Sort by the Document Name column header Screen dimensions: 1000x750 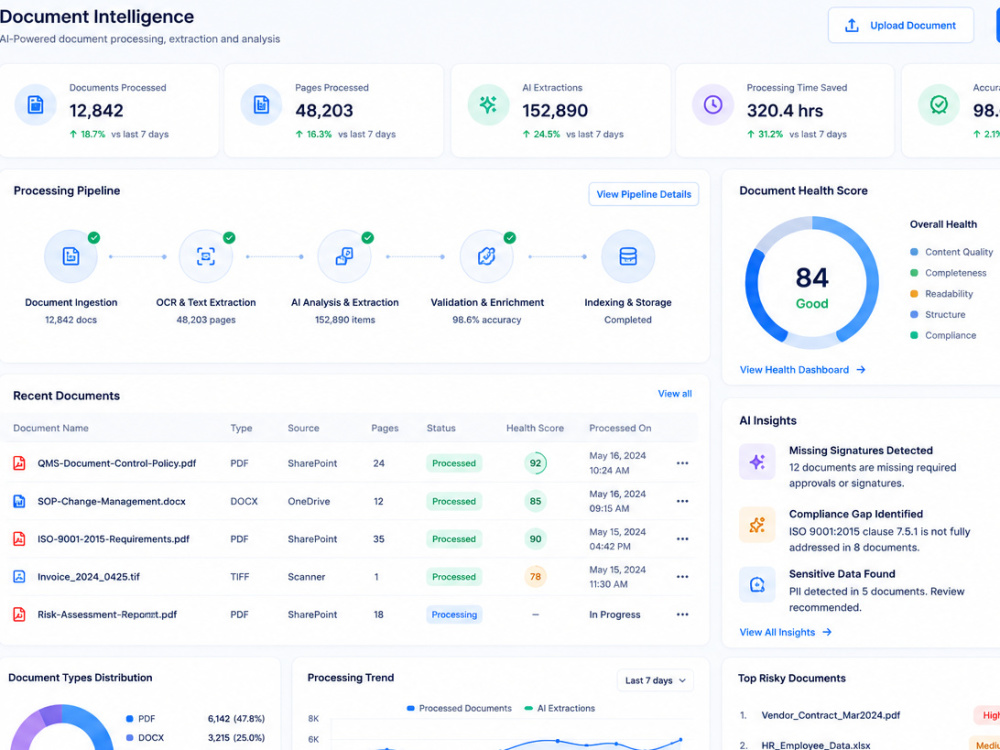click(x=51, y=428)
